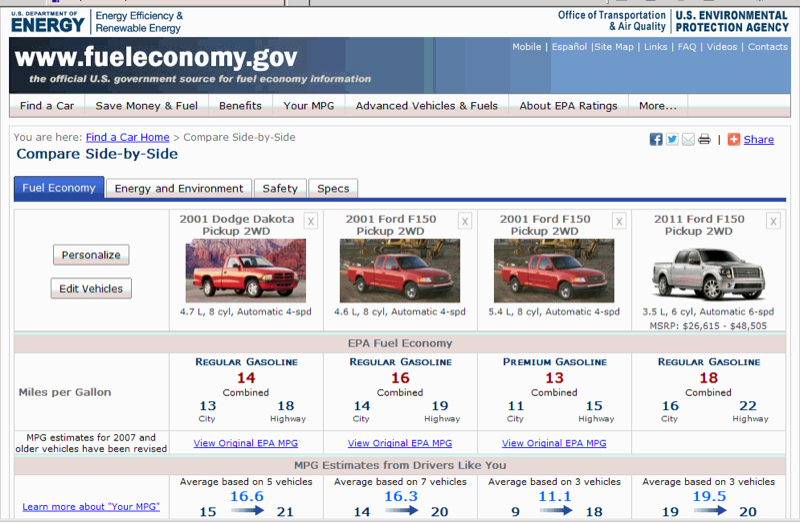Viewport: 800px width, 523px height.
Task: View Original EPA MPG for 16 MPG F150
Action: [x=400, y=443]
